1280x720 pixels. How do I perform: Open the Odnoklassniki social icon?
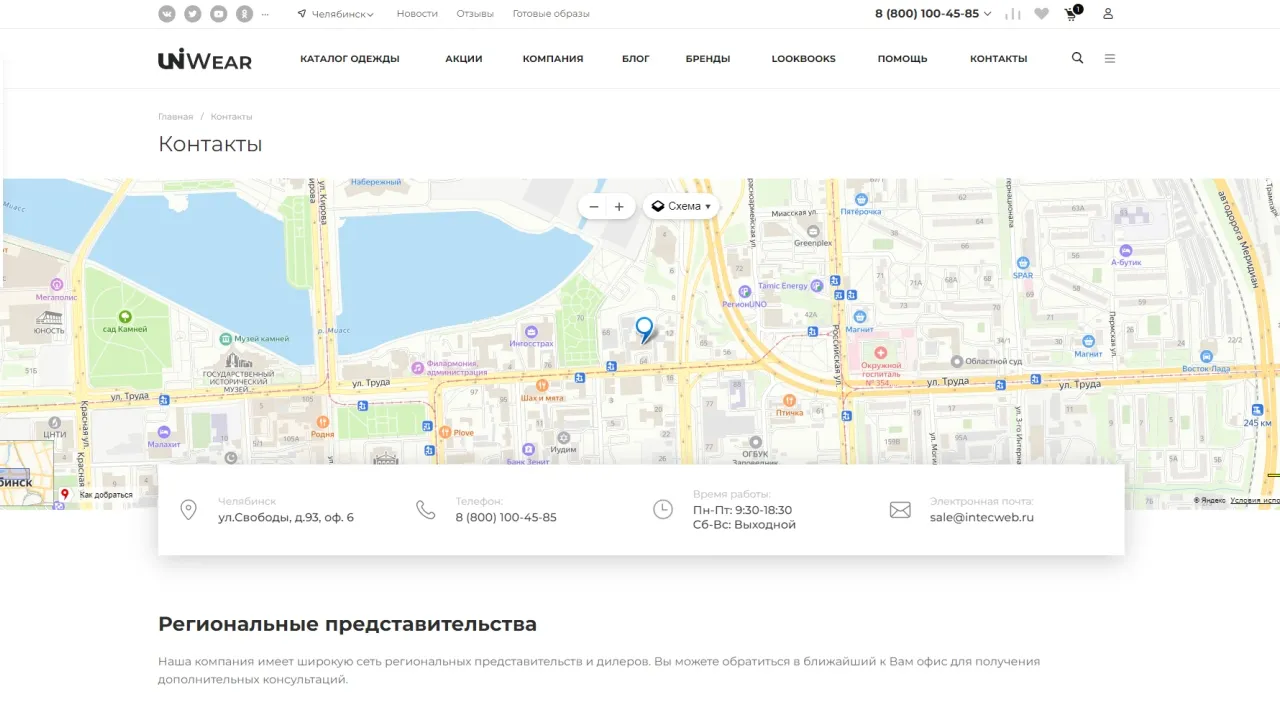245,14
